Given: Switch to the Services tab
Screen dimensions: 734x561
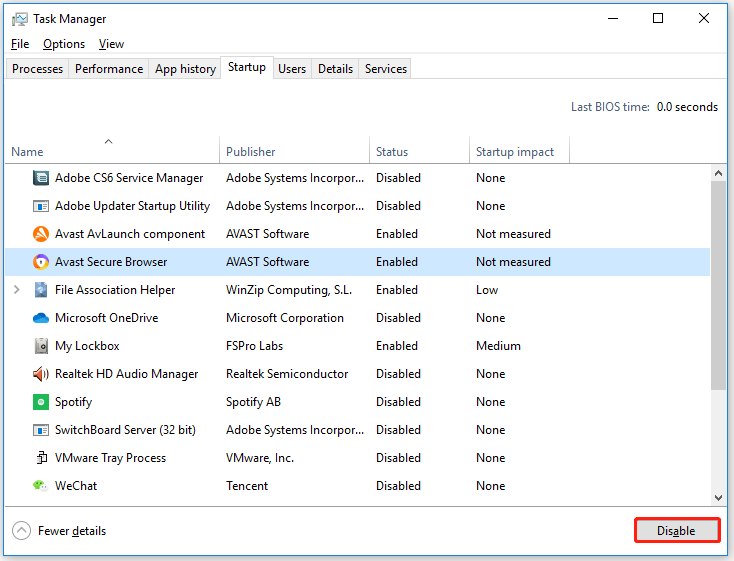Looking at the screenshot, I should (386, 69).
